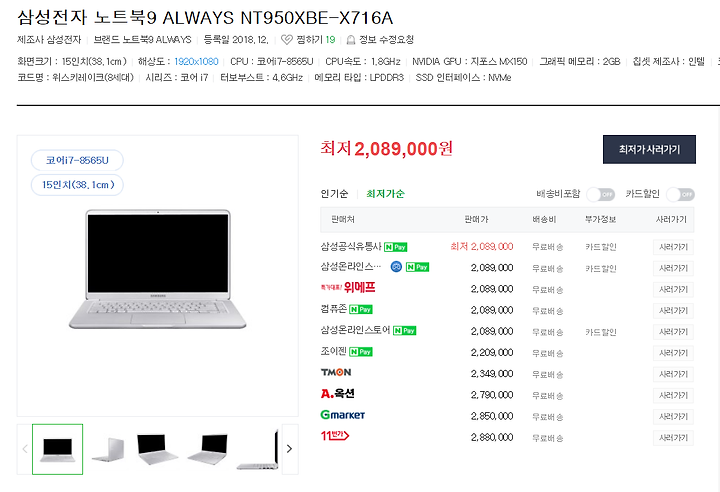Click the 코어i7-8565U spec tag
Screen dimensions: 720x492
(x=77, y=160)
